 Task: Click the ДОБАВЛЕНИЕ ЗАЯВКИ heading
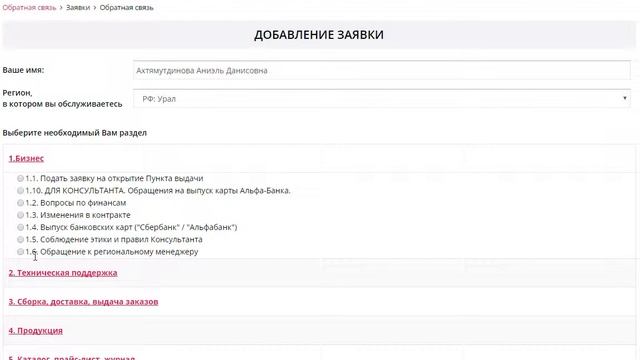319,35
